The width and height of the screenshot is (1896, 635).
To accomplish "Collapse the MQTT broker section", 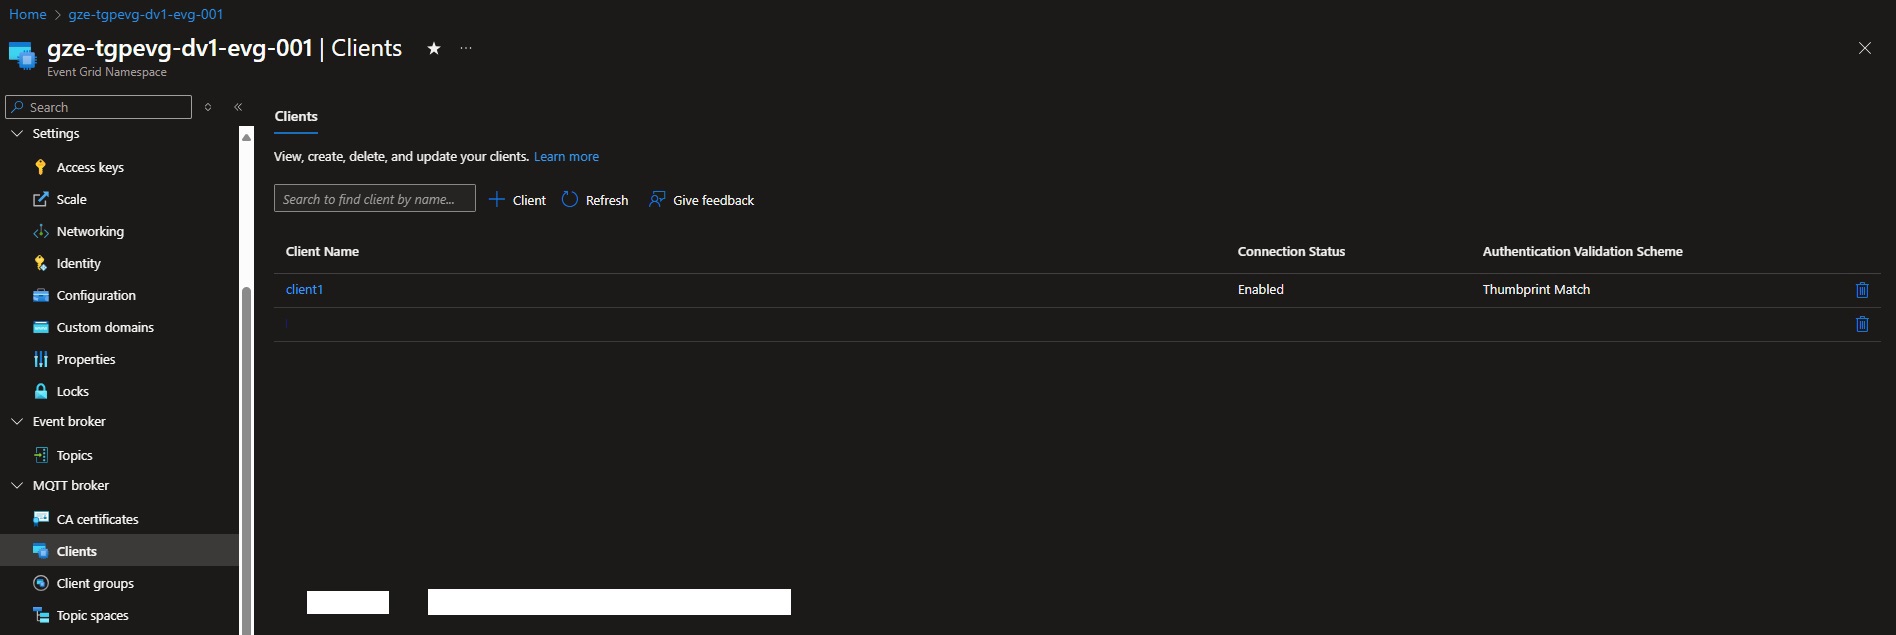I will click(17, 485).
